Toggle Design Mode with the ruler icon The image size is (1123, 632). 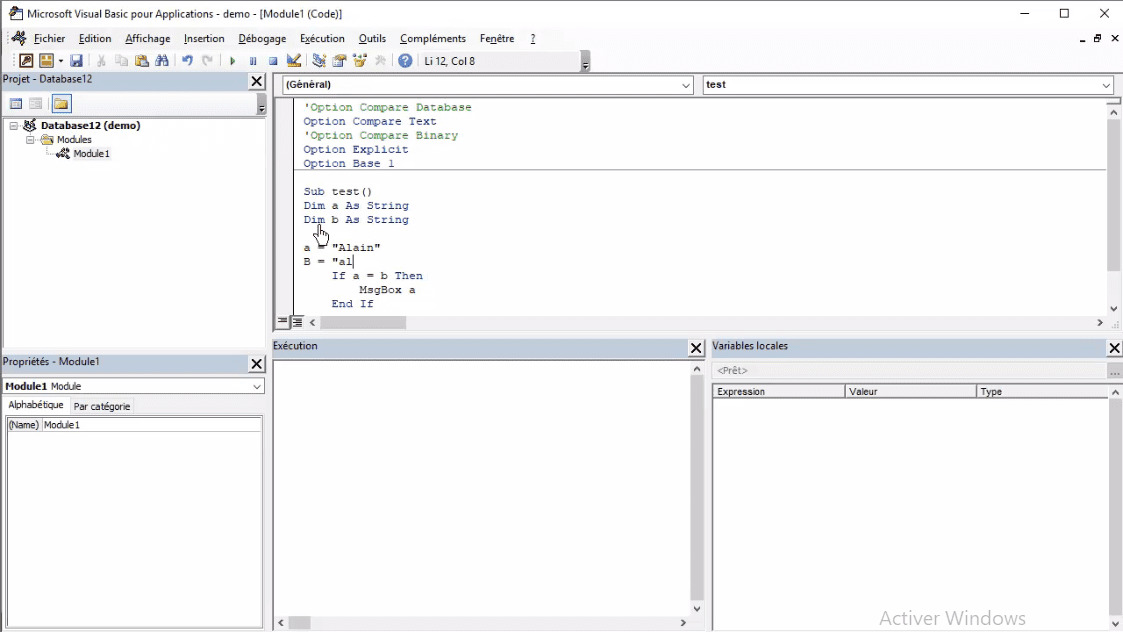(294, 61)
